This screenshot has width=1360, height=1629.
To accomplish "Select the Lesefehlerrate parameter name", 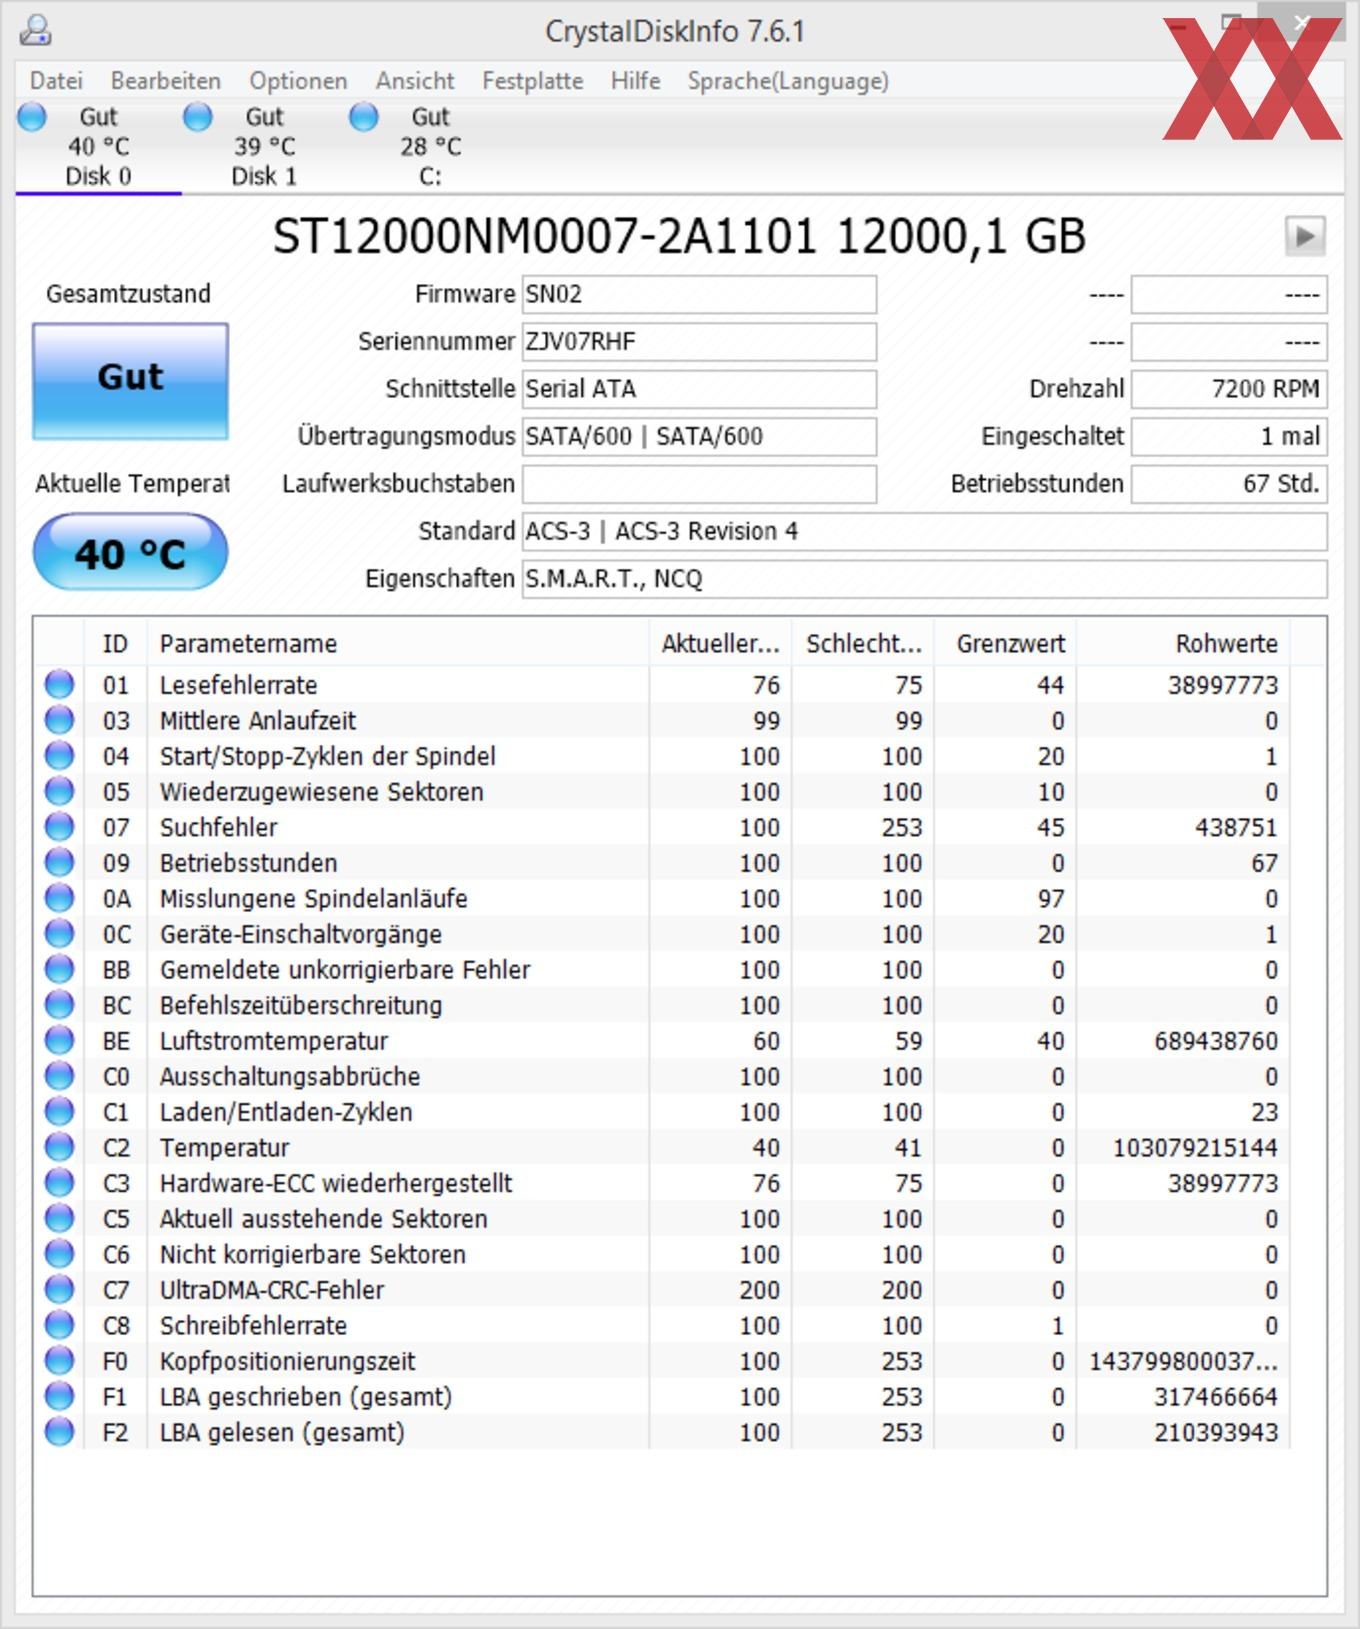I will point(238,685).
